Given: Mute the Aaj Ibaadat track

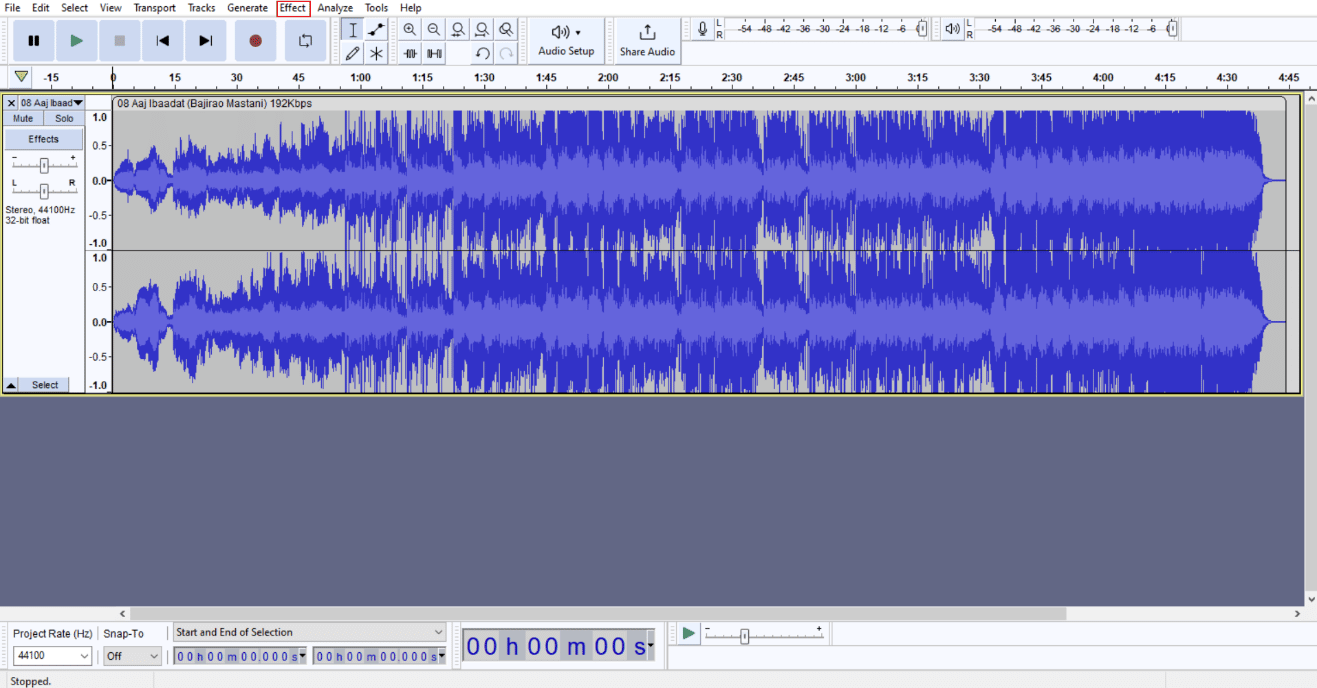Looking at the screenshot, I should pos(22,117).
